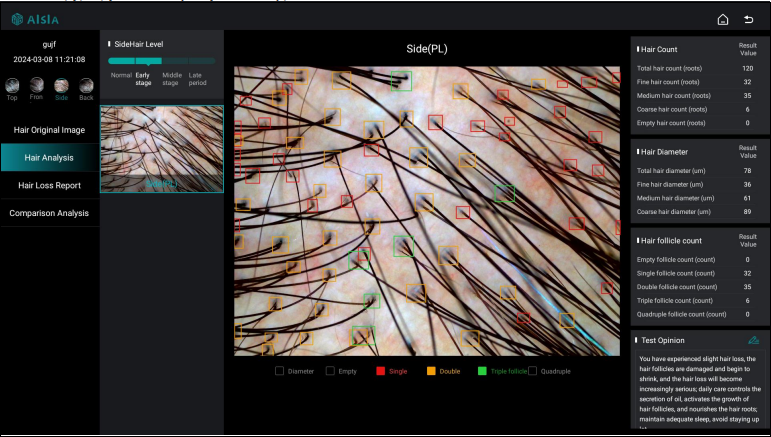Click the edit icon beside Test Opinion
771x437 pixels.
(x=753, y=340)
